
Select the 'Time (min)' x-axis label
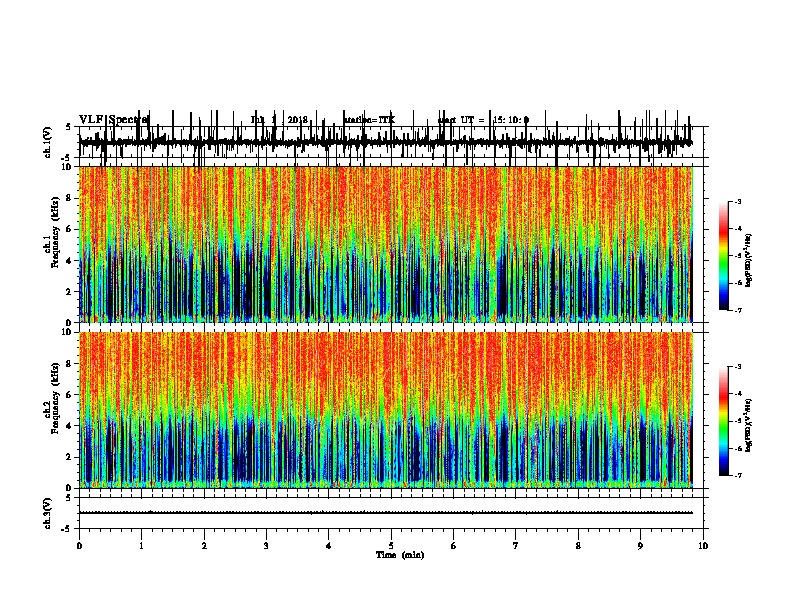coord(400,555)
